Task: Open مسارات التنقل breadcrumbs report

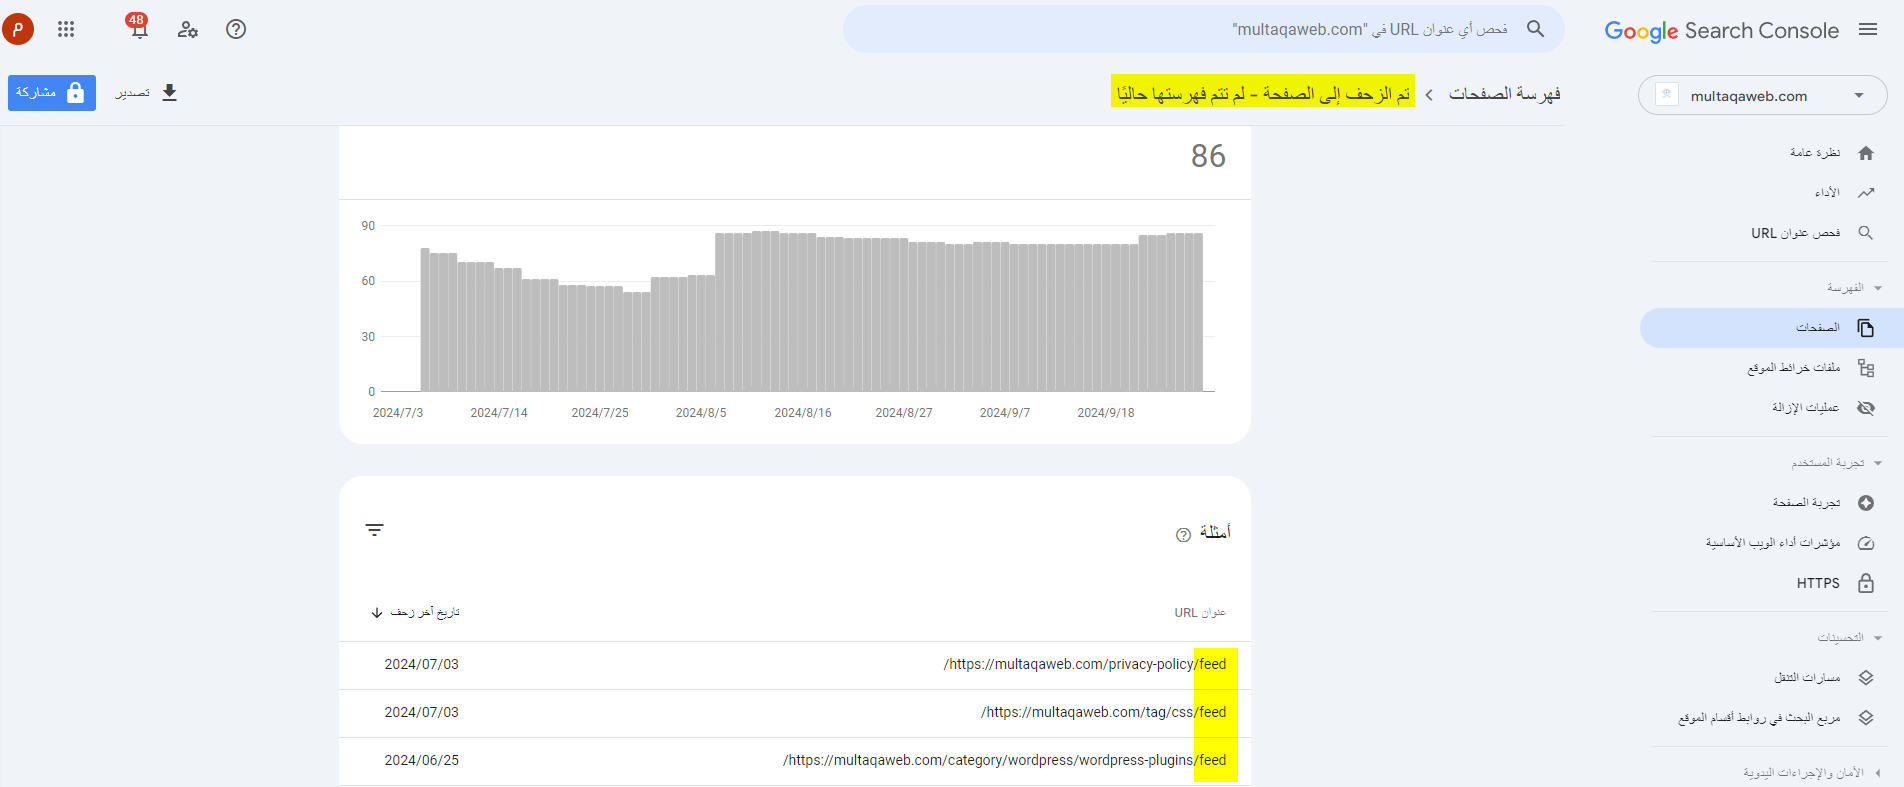Action: coord(1772,678)
